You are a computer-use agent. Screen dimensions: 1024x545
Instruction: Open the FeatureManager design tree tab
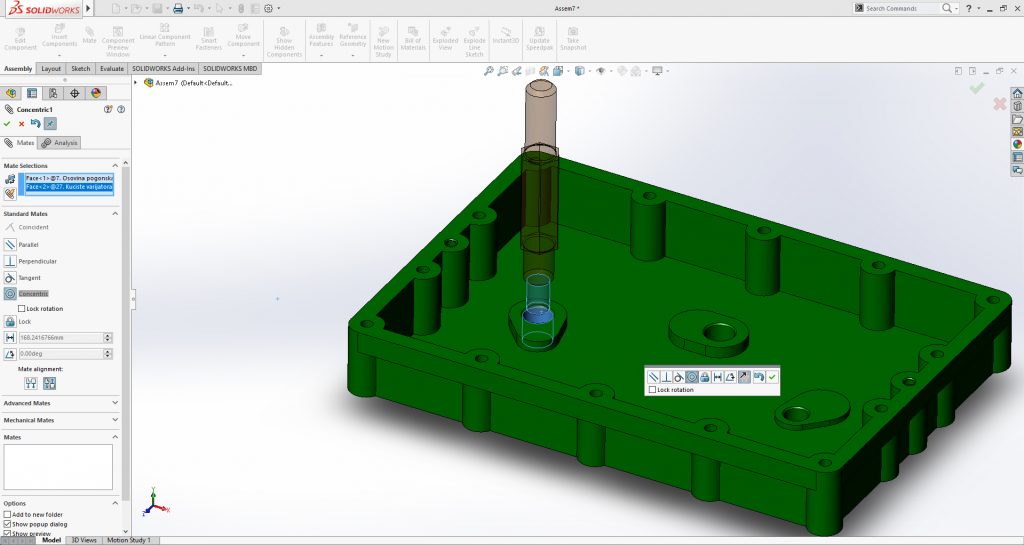(11, 93)
